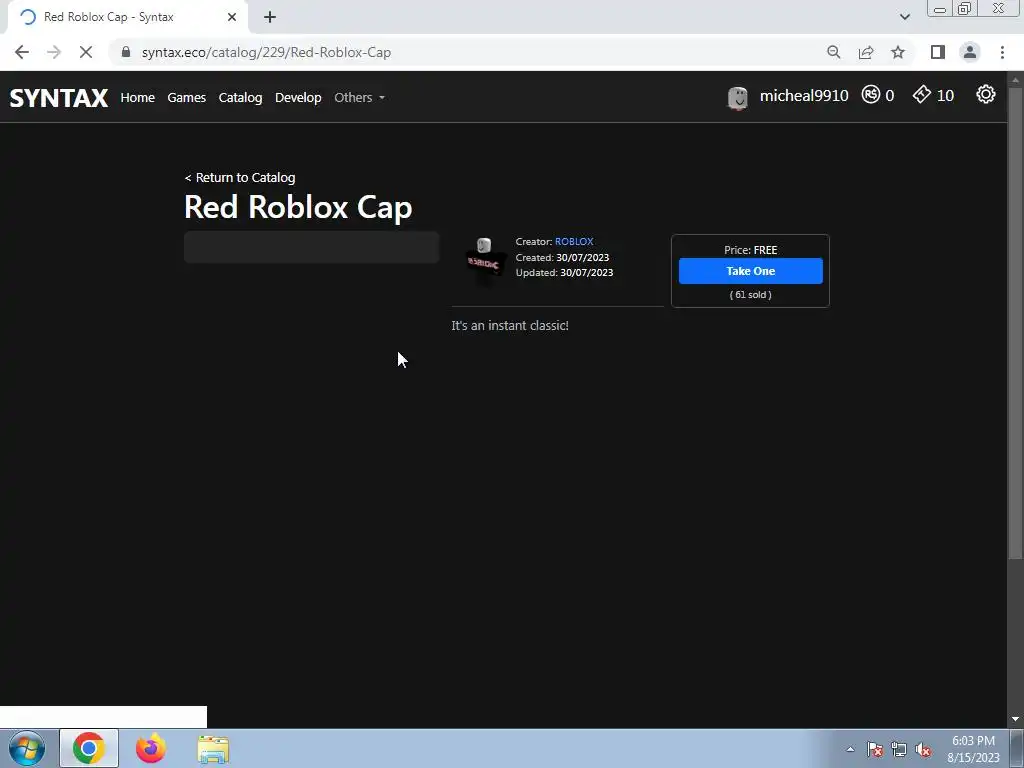Click the scrollbar down arrow
Viewport: 1024px width, 768px height.
[x=1015, y=719]
